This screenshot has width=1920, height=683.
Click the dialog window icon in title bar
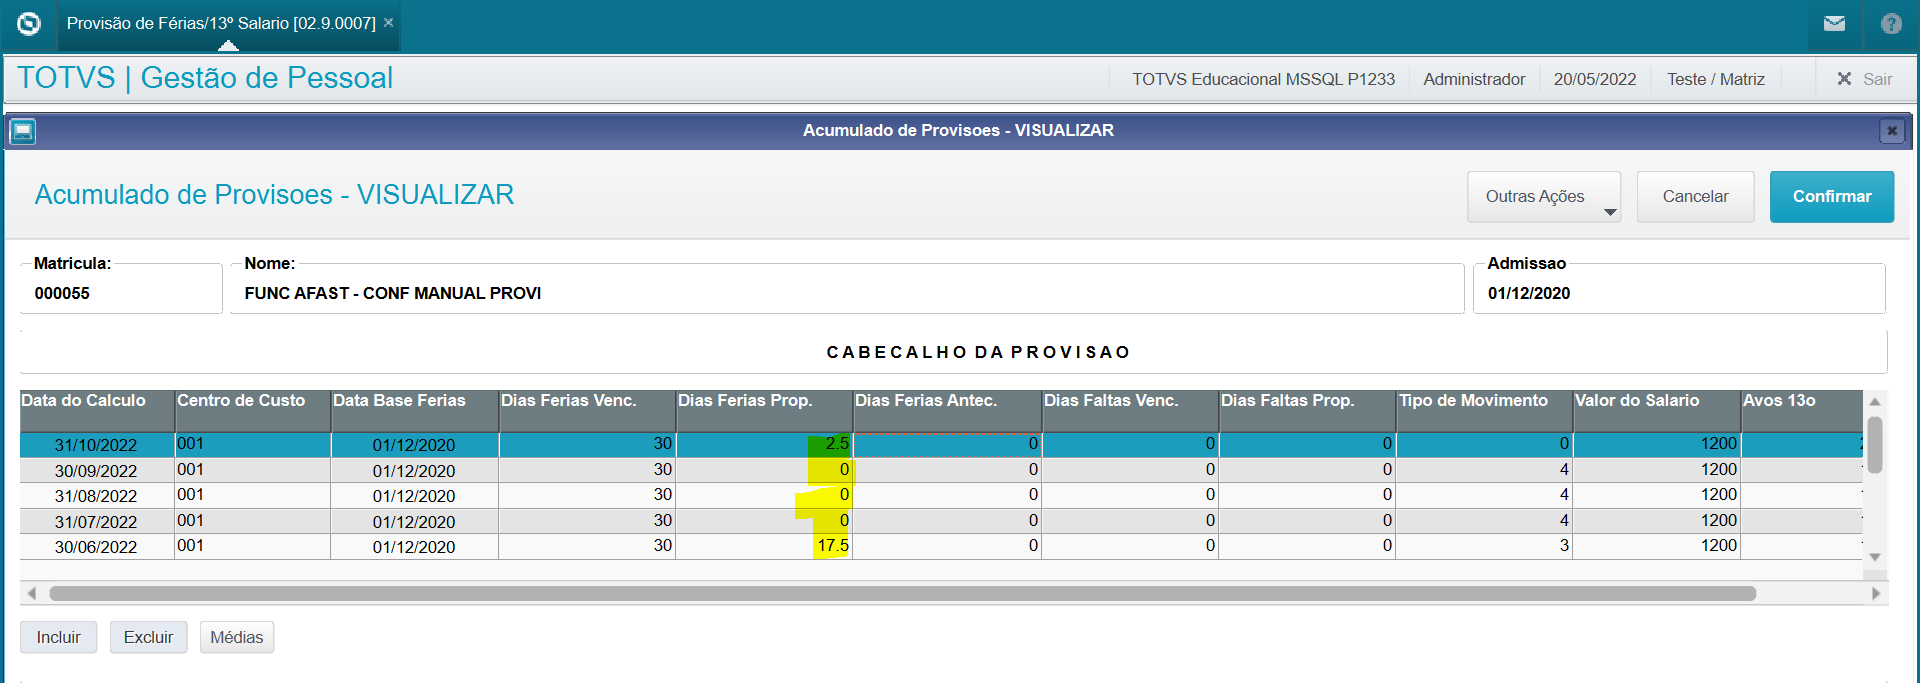[23, 131]
